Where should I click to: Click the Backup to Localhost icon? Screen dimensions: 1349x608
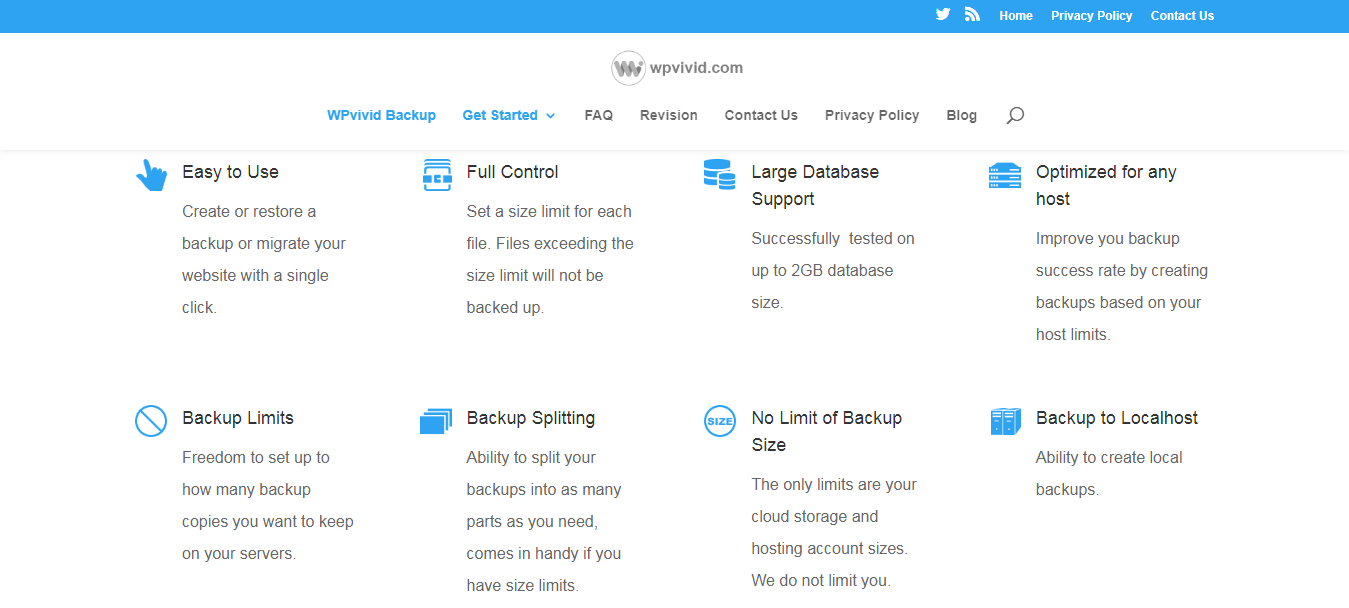[x=1005, y=421]
